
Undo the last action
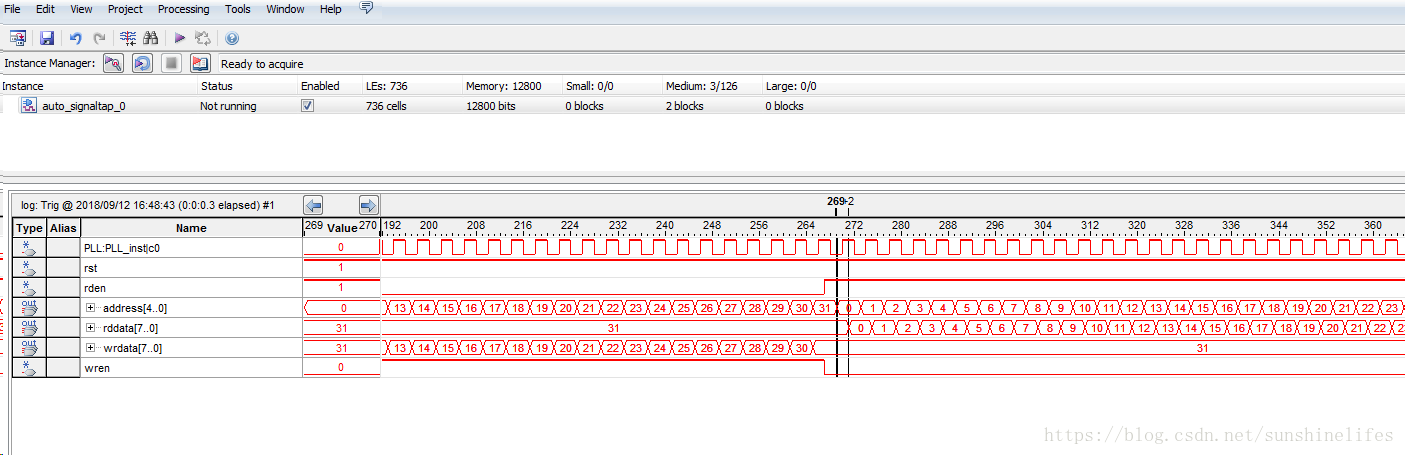coord(75,38)
